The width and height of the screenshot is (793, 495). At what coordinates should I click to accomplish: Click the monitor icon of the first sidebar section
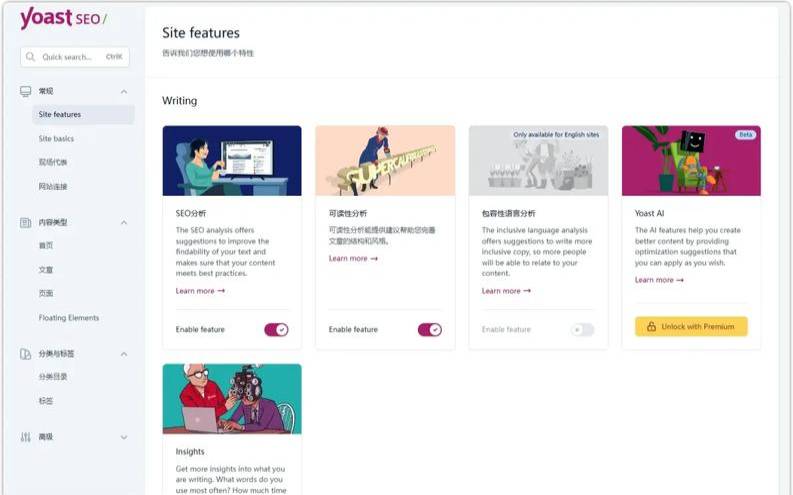point(25,92)
